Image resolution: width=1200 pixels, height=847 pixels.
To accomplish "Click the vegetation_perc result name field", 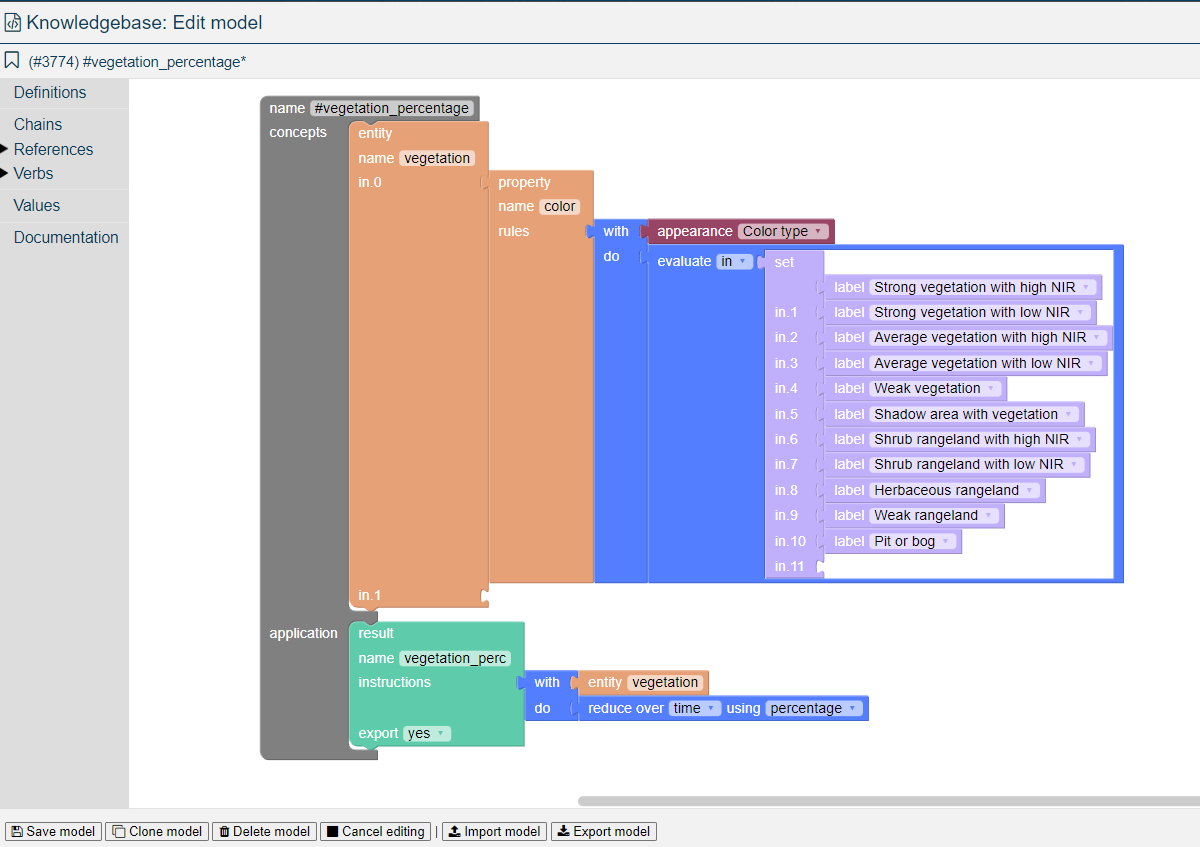I will [455, 658].
